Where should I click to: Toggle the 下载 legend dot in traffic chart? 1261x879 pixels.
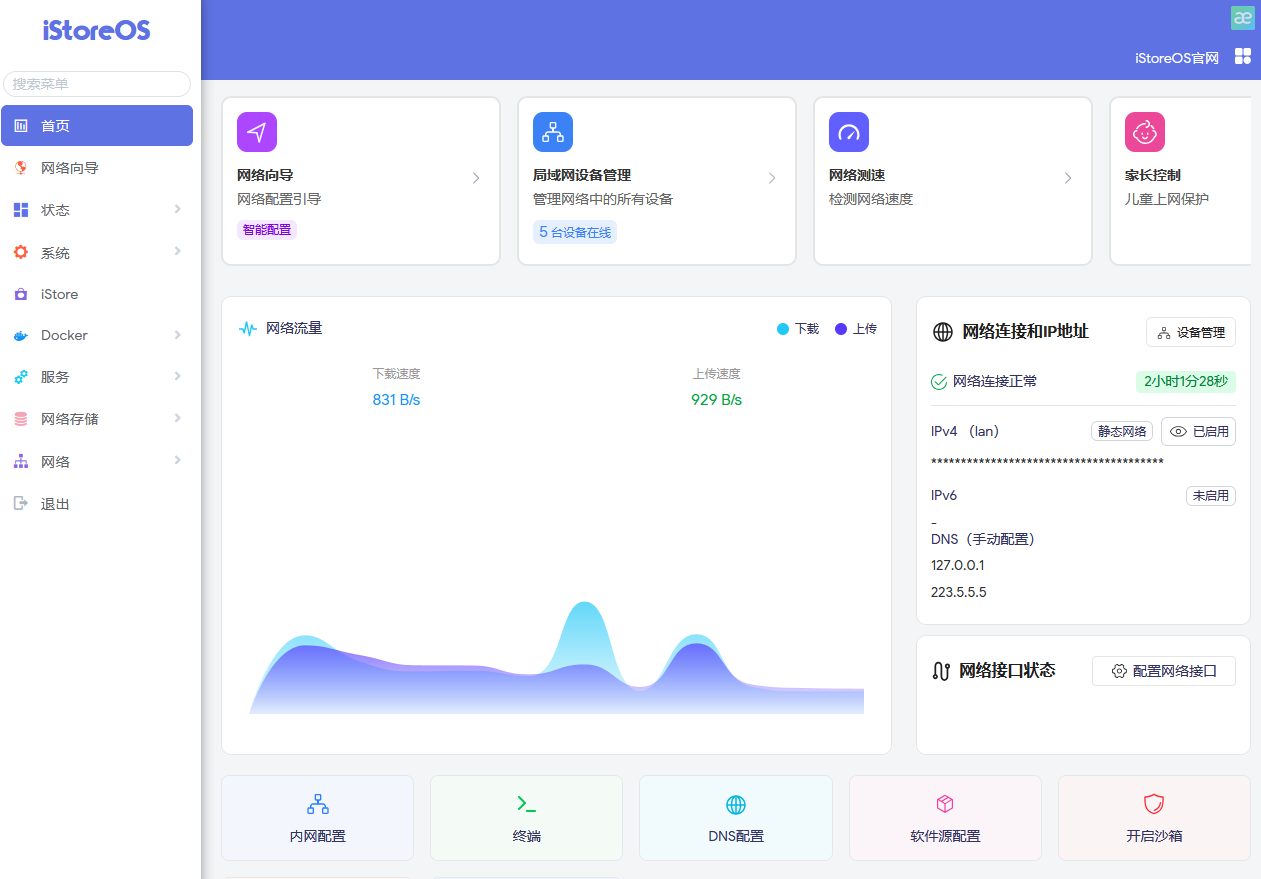783,329
